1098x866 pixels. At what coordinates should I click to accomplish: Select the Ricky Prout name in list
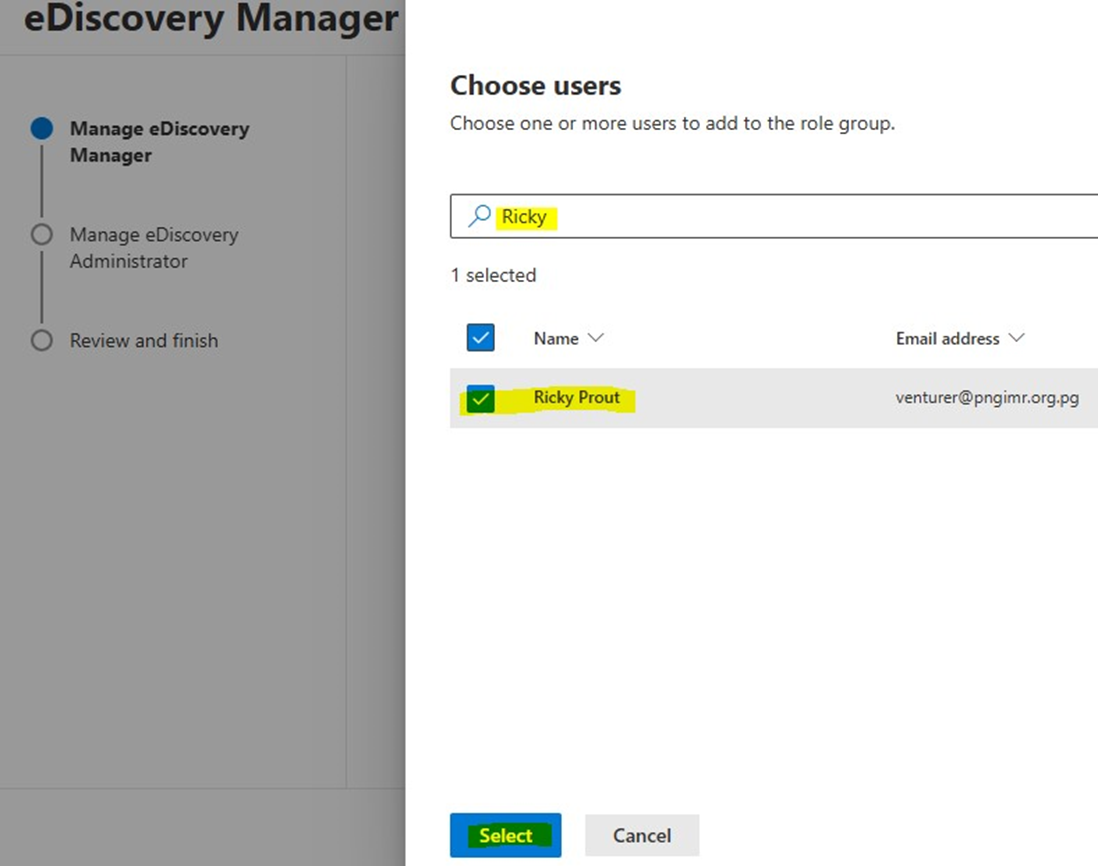(577, 397)
